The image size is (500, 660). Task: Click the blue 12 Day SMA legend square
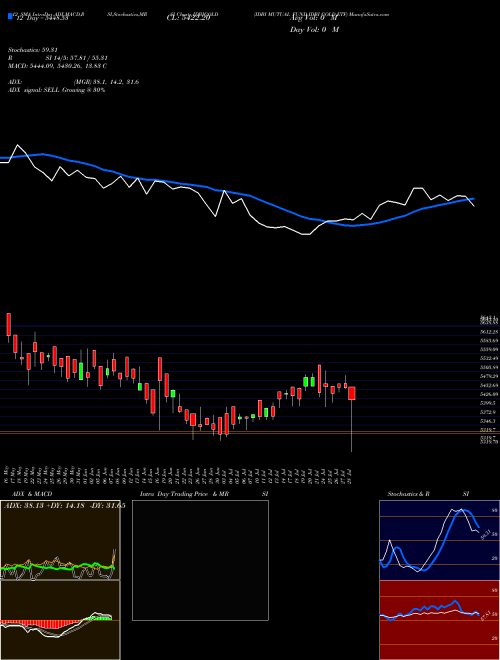point(10,17)
